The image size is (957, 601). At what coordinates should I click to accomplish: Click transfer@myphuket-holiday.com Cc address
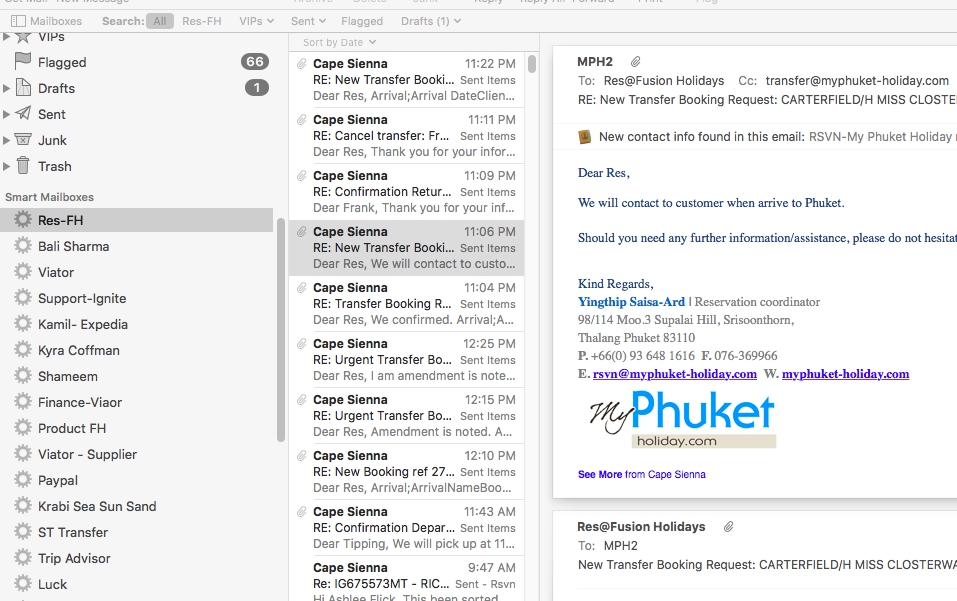coord(857,81)
